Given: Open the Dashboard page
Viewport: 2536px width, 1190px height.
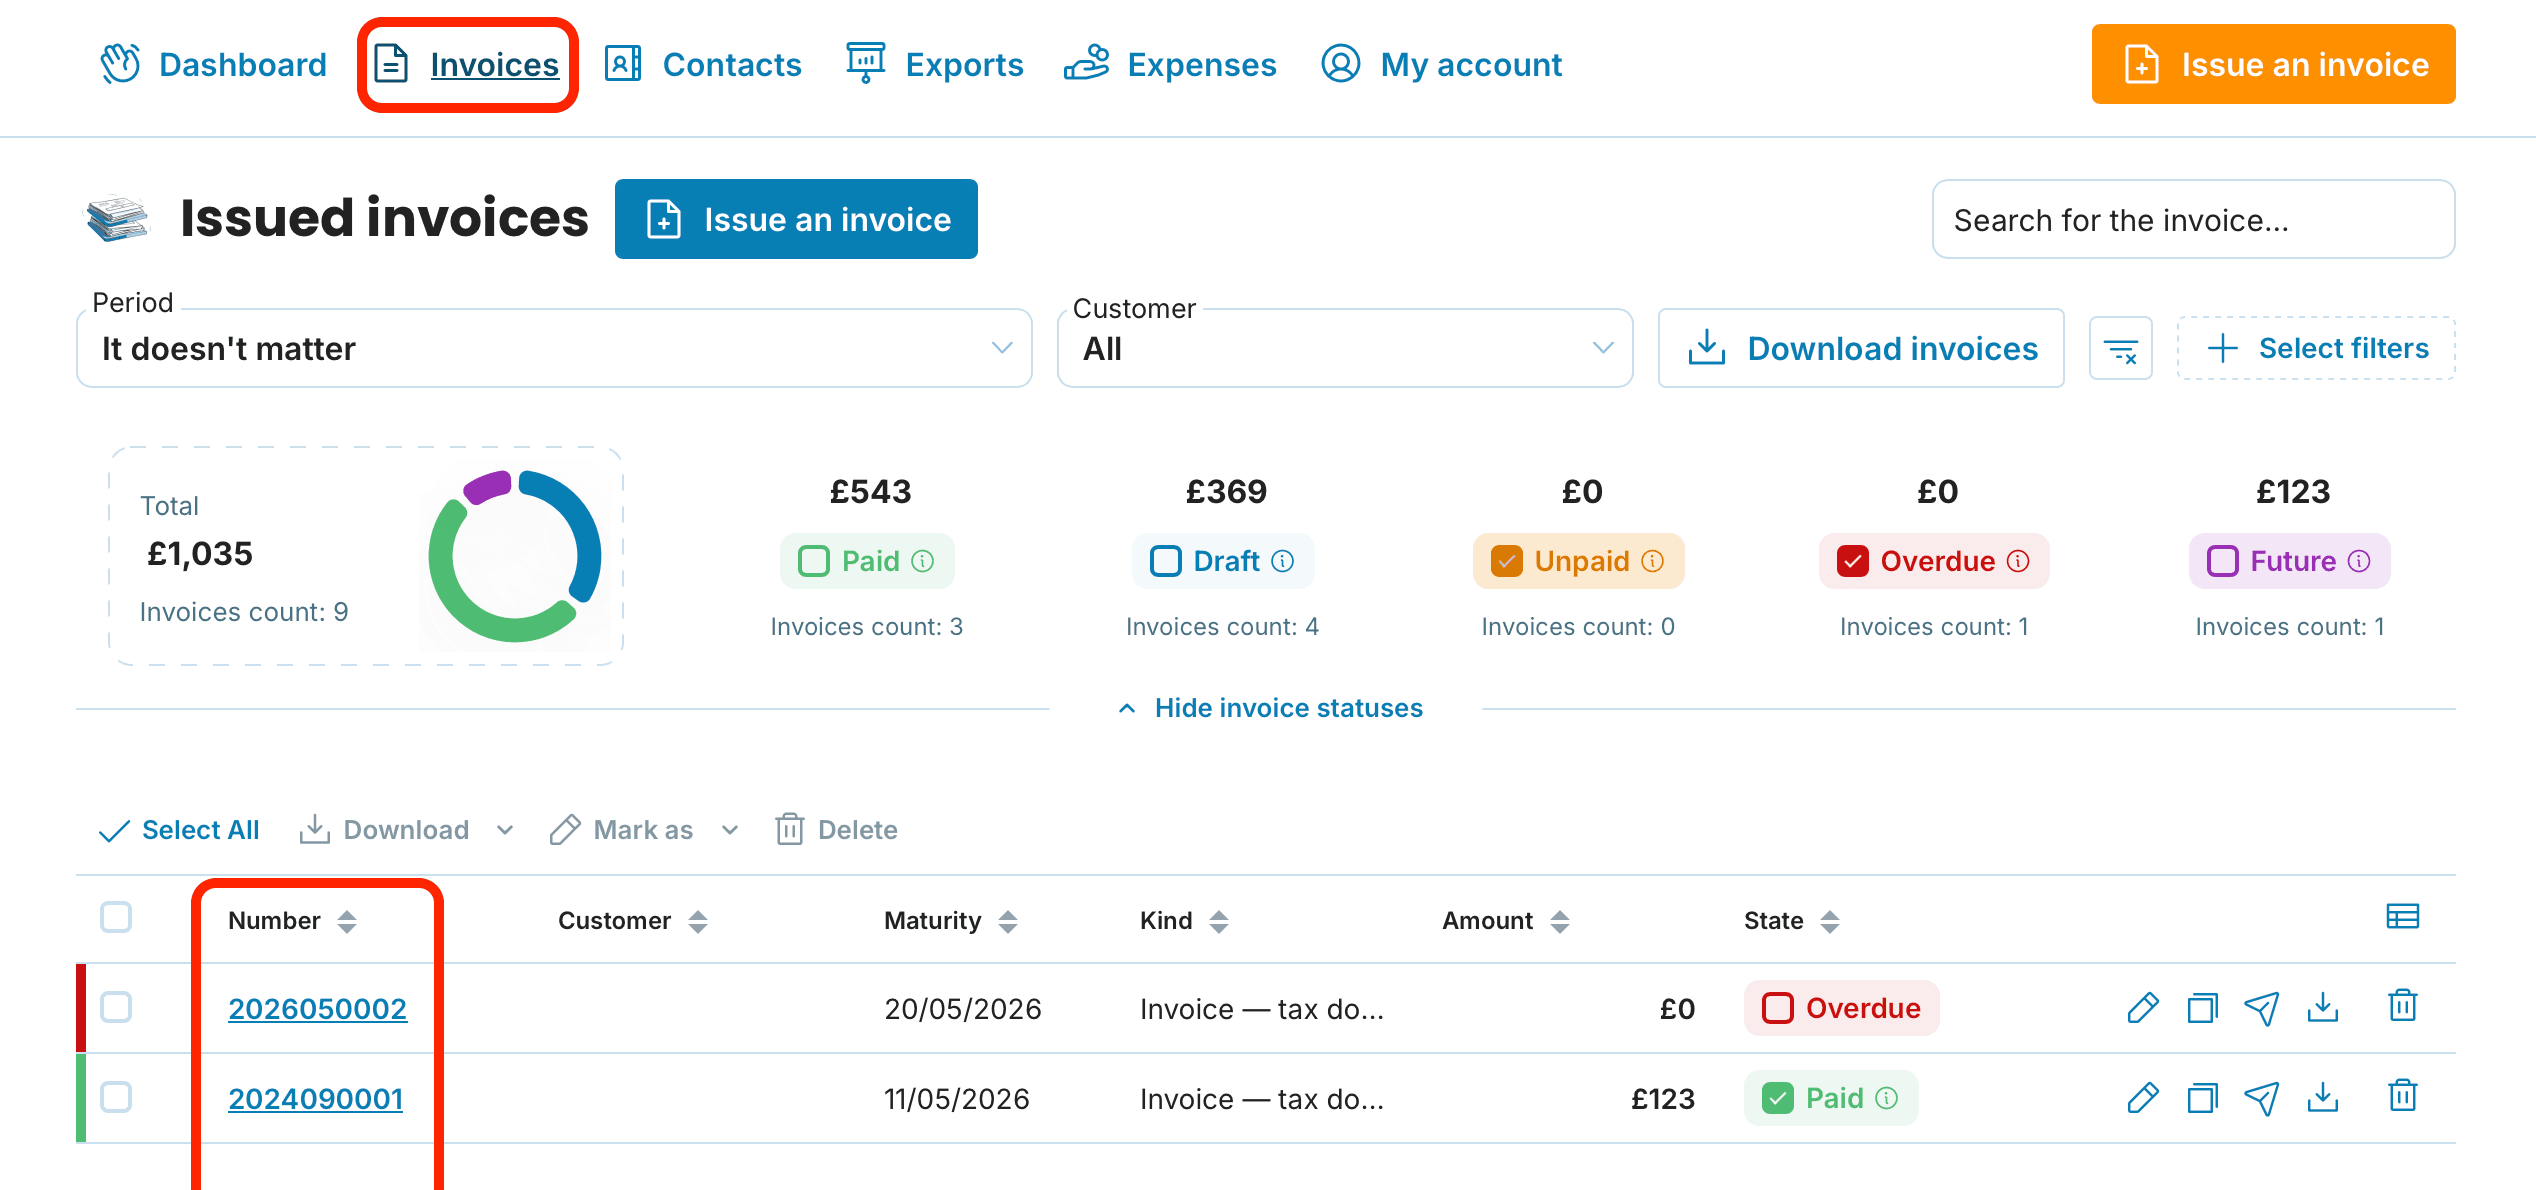Looking at the screenshot, I should [213, 64].
